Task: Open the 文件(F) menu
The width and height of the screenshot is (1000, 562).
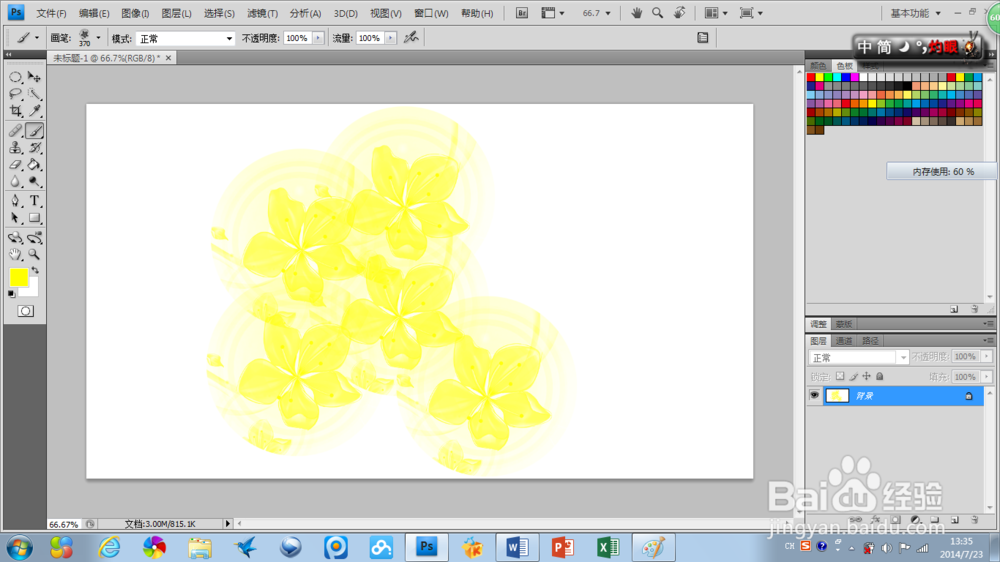Action: (x=51, y=13)
